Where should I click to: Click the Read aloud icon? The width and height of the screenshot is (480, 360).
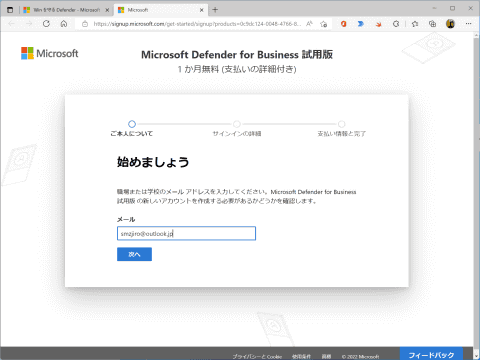pyautogui.click(x=309, y=24)
